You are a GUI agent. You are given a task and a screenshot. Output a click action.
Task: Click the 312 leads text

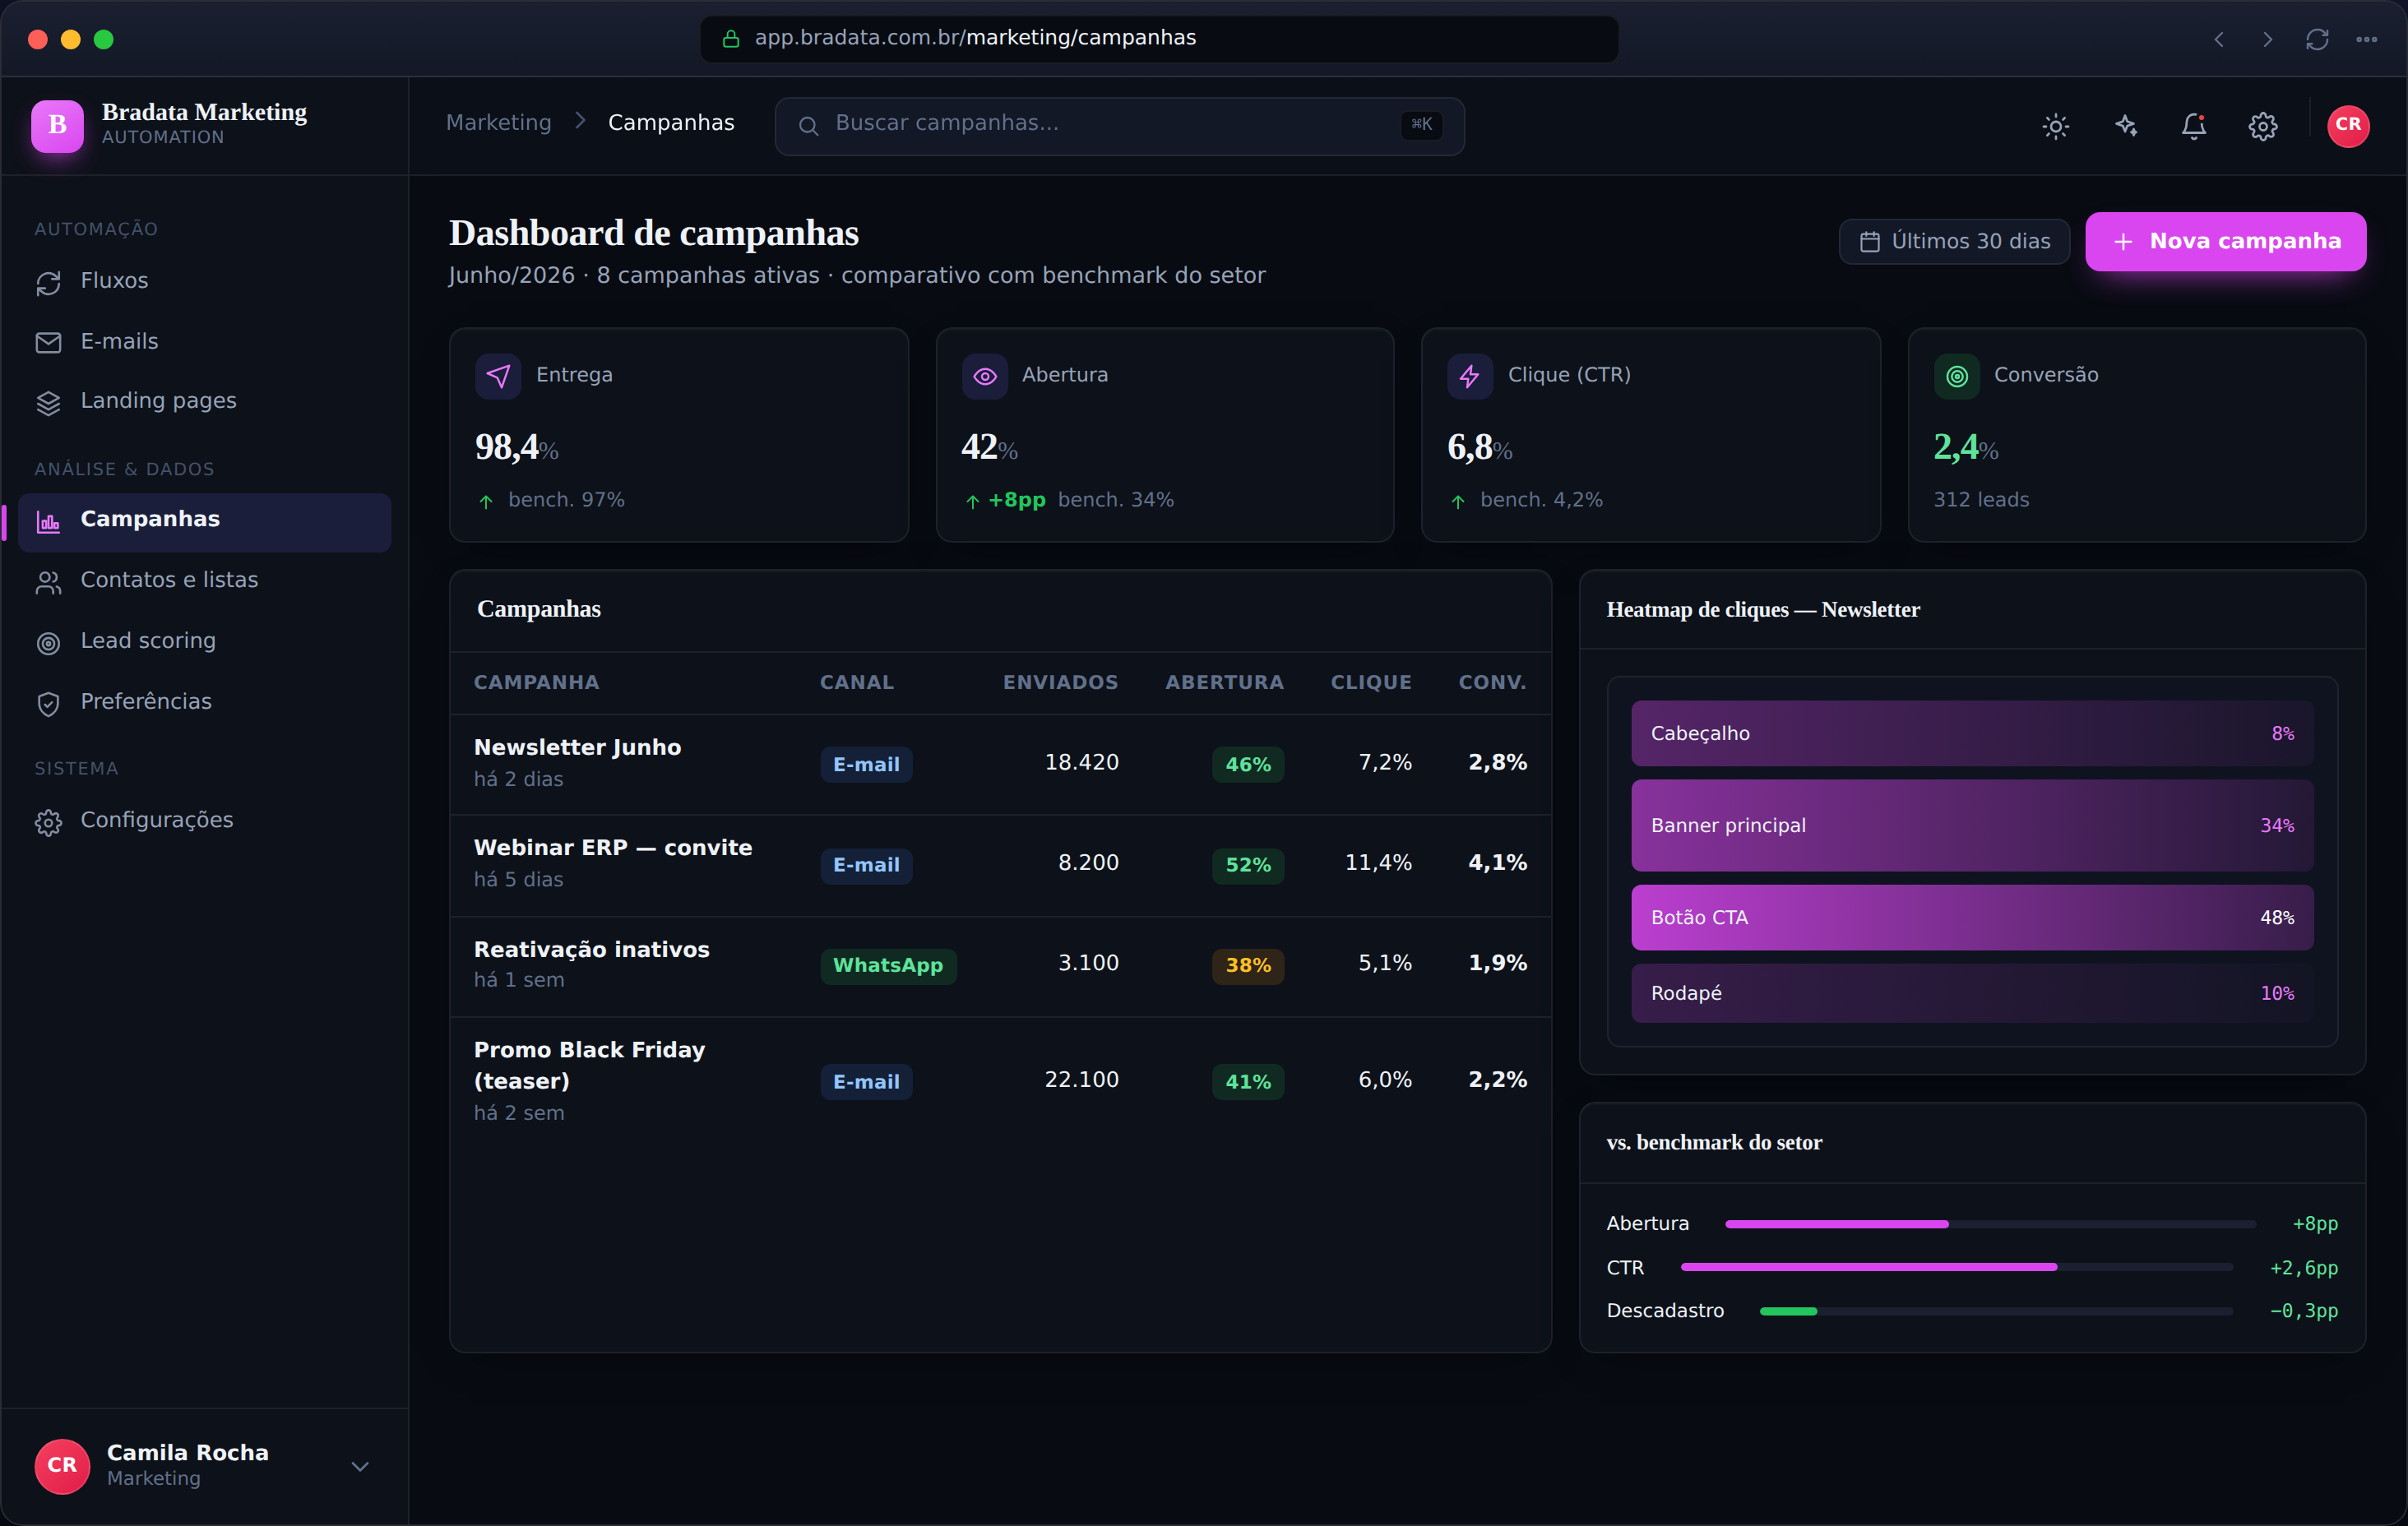coord(1981,500)
